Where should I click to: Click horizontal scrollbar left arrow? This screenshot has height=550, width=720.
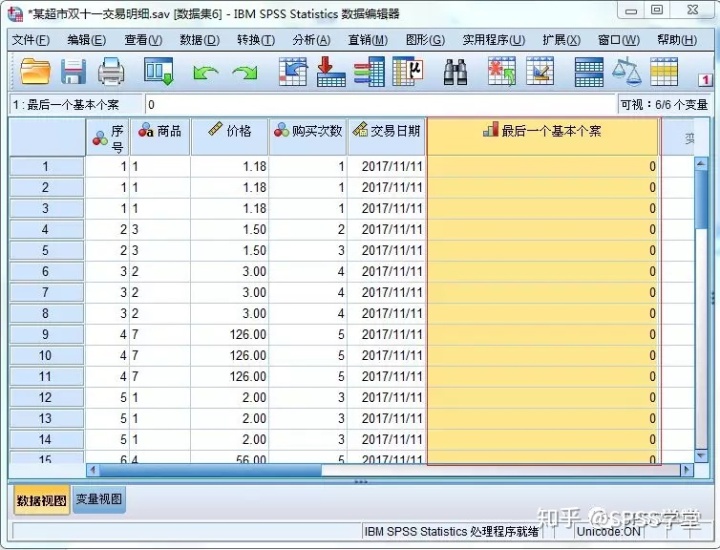click(x=93, y=470)
